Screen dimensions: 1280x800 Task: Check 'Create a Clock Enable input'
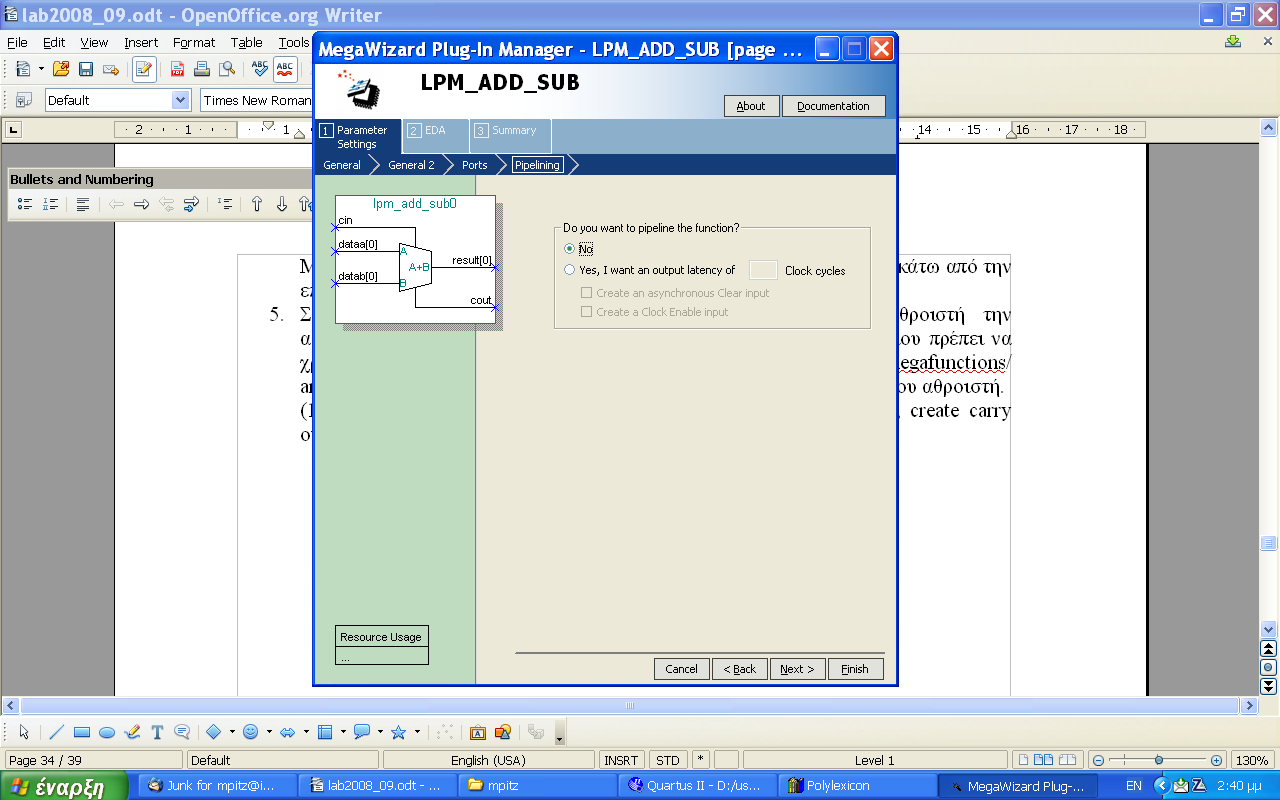587,312
